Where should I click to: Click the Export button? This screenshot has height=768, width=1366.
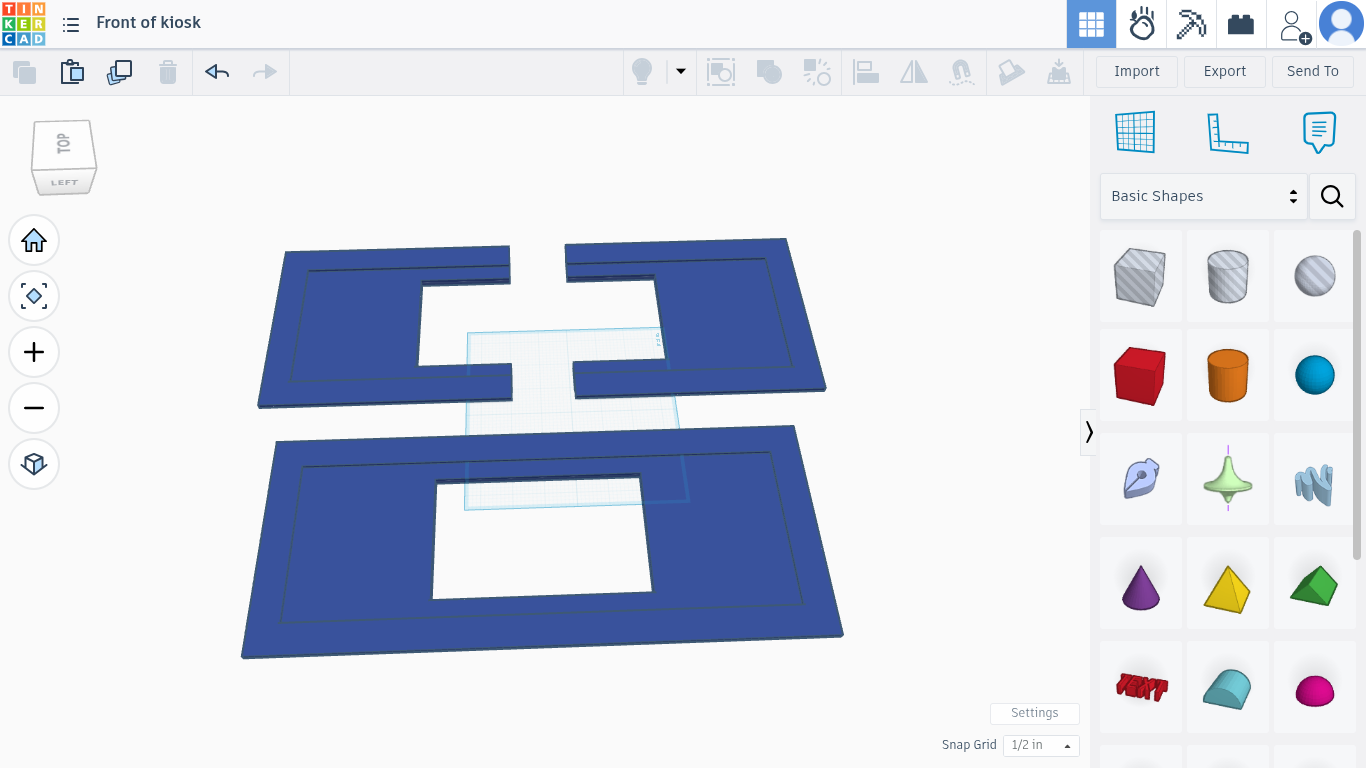[x=1225, y=71]
